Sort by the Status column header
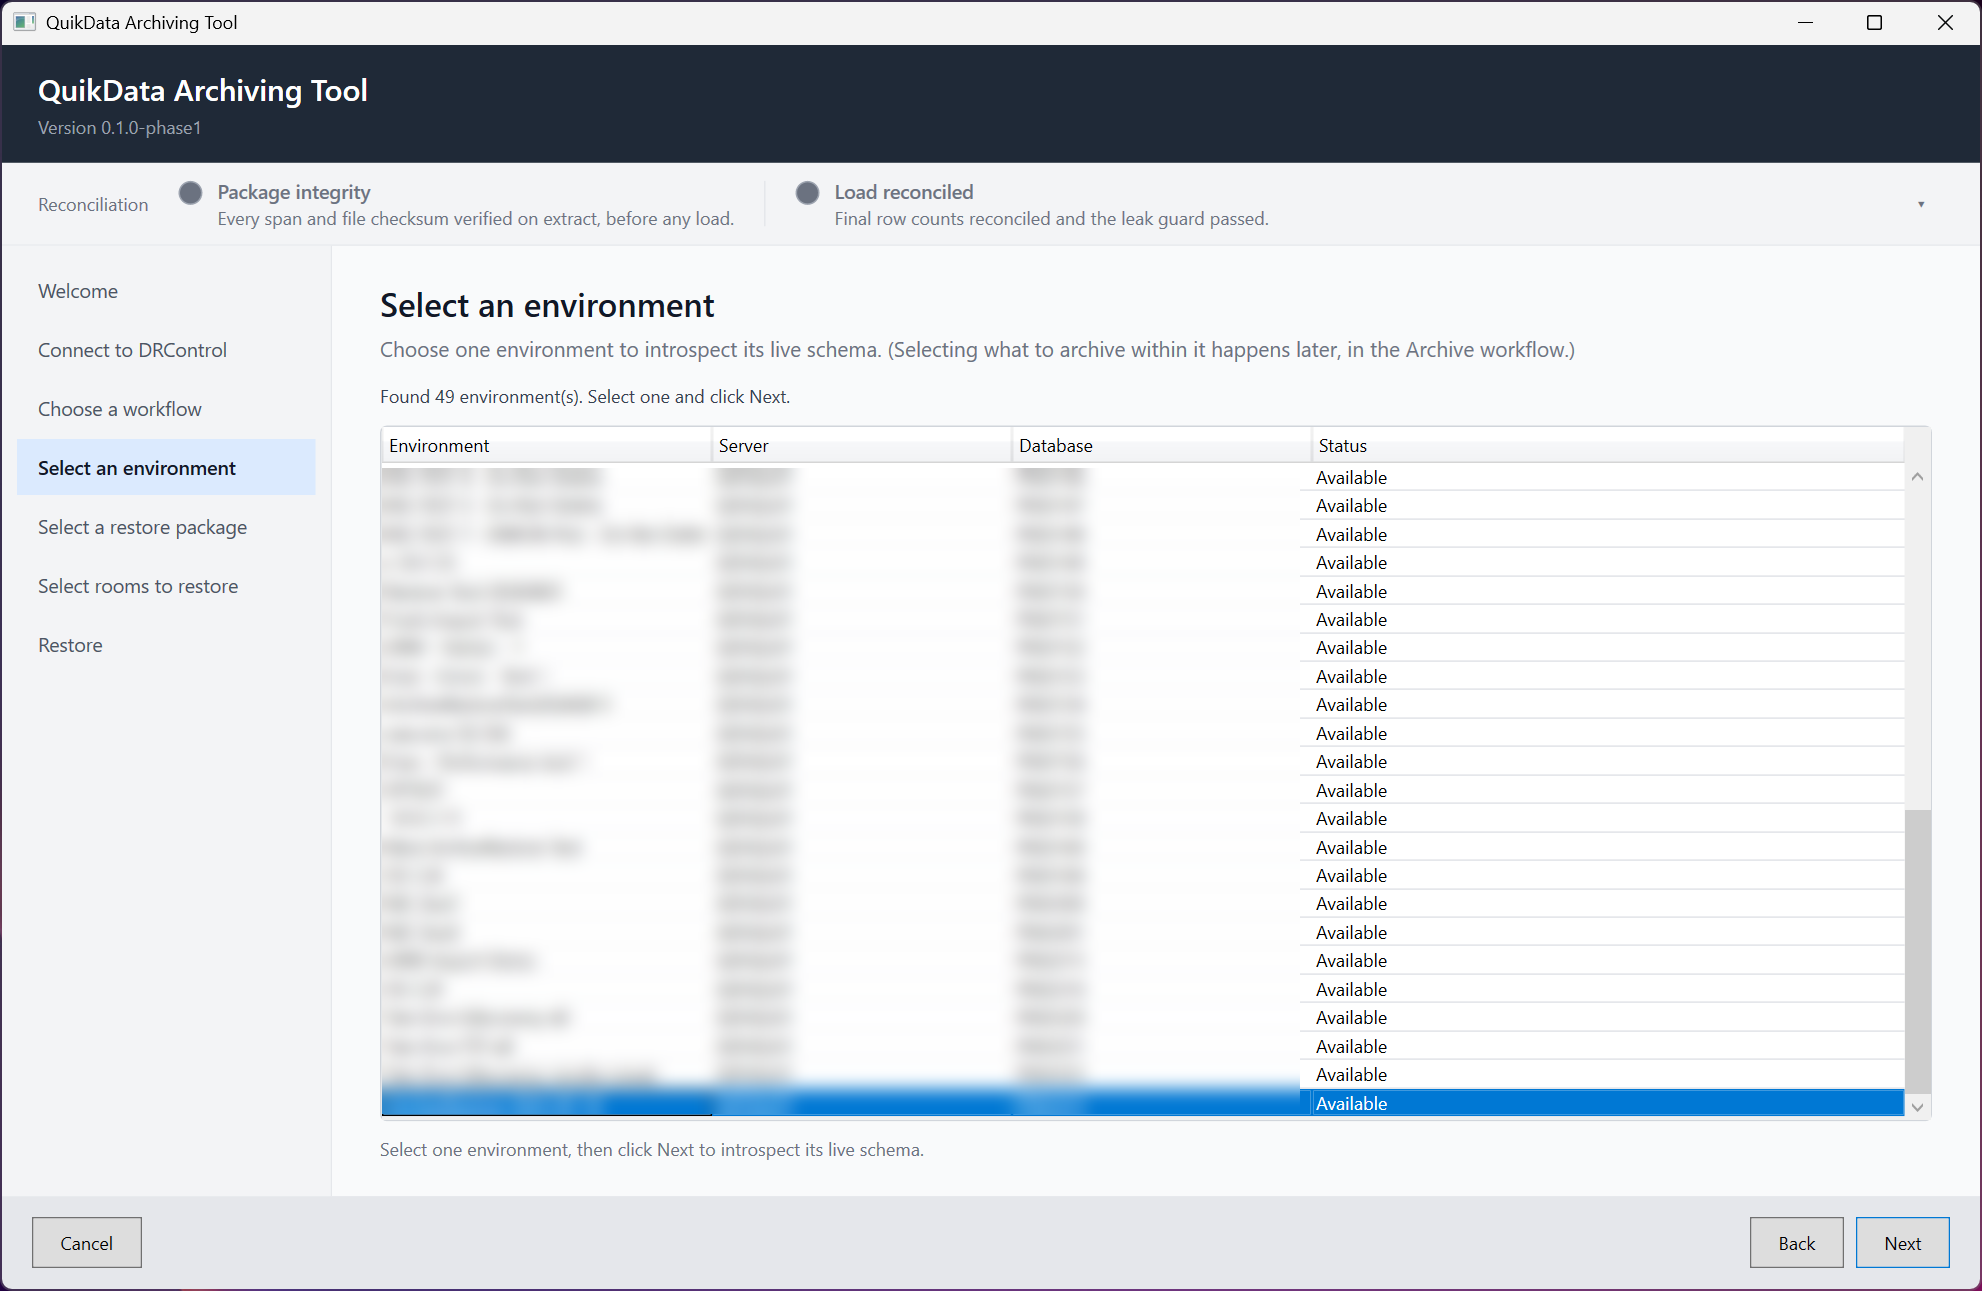This screenshot has height=1291, width=1982. (1607, 445)
